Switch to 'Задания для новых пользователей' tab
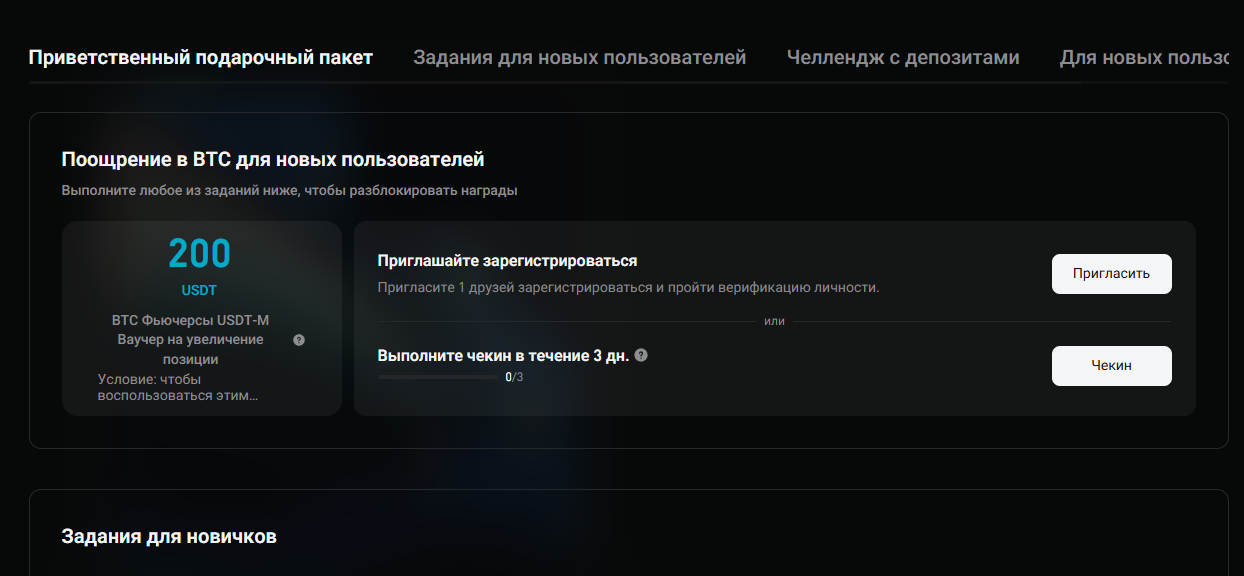This screenshot has width=1244, height=576. click(x=580, y=57)
